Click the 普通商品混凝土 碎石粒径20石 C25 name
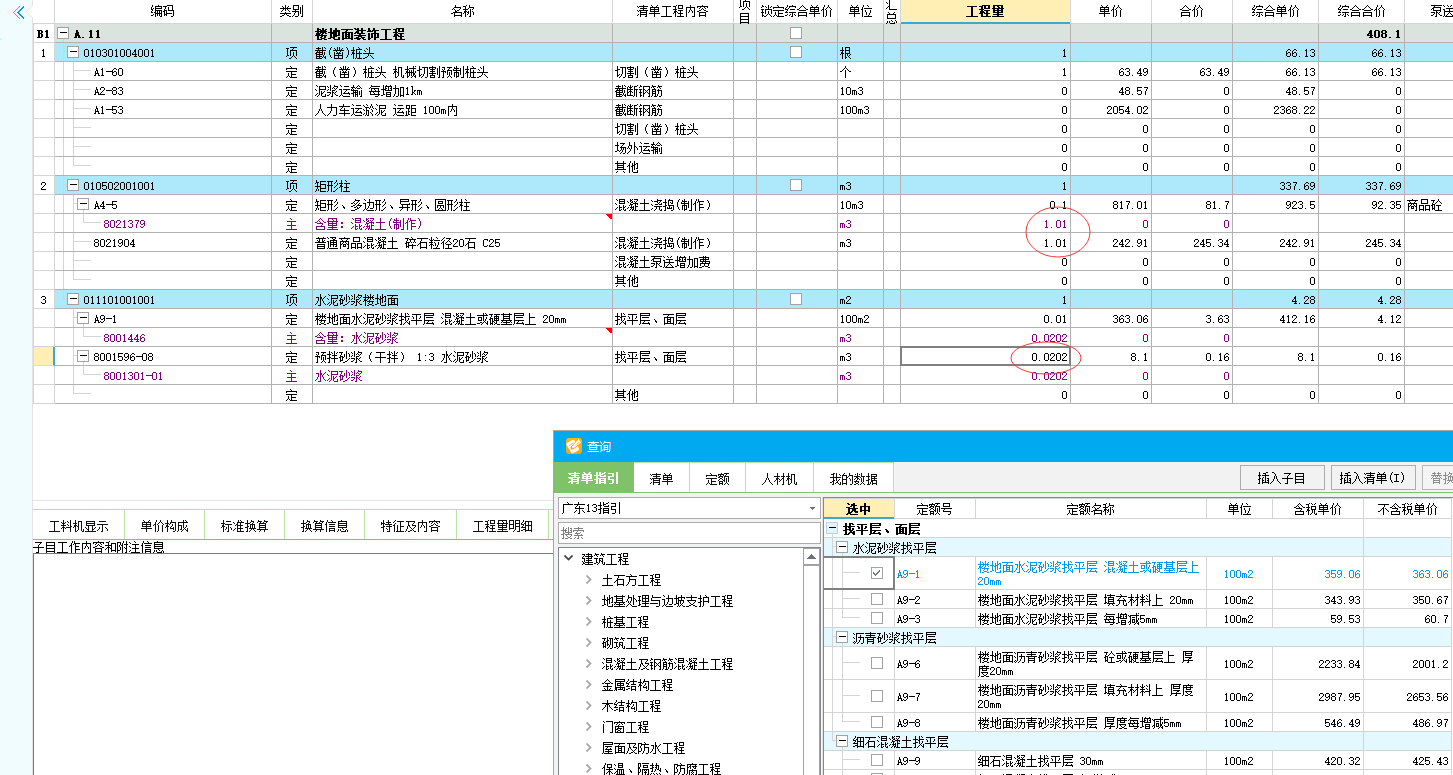The height and width of the screenshot is (775, 1453). (407, 243)
